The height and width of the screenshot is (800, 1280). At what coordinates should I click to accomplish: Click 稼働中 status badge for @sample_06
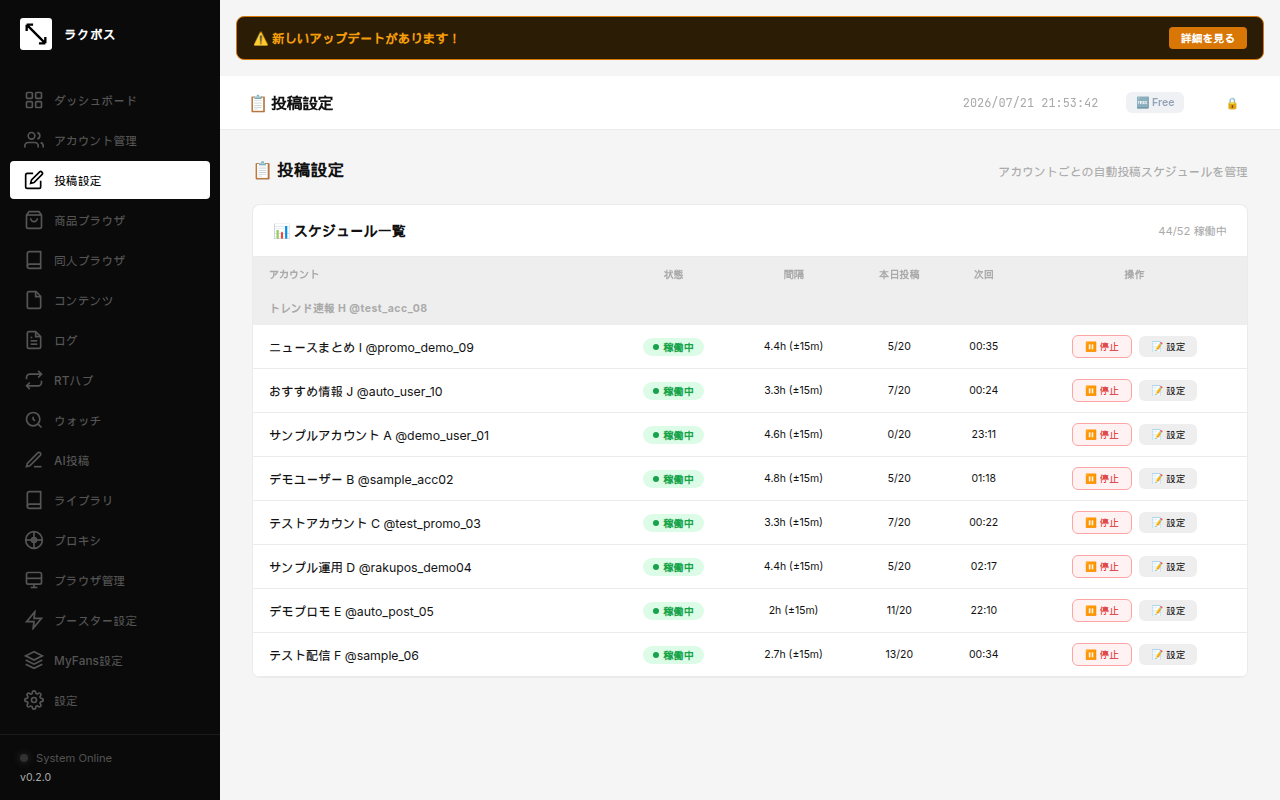click(x=673, y=655)
